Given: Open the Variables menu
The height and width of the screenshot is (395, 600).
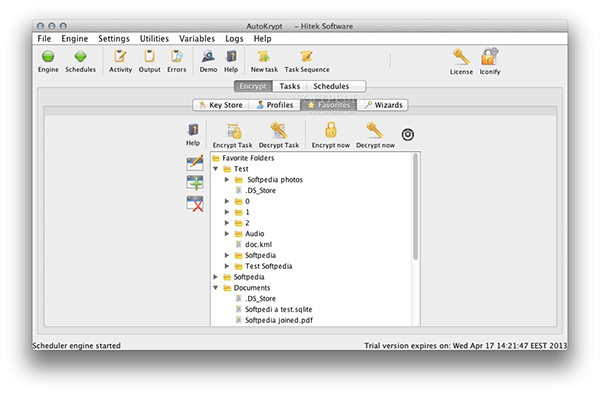Looking at the screenshot, I should (x=197, y=39).
